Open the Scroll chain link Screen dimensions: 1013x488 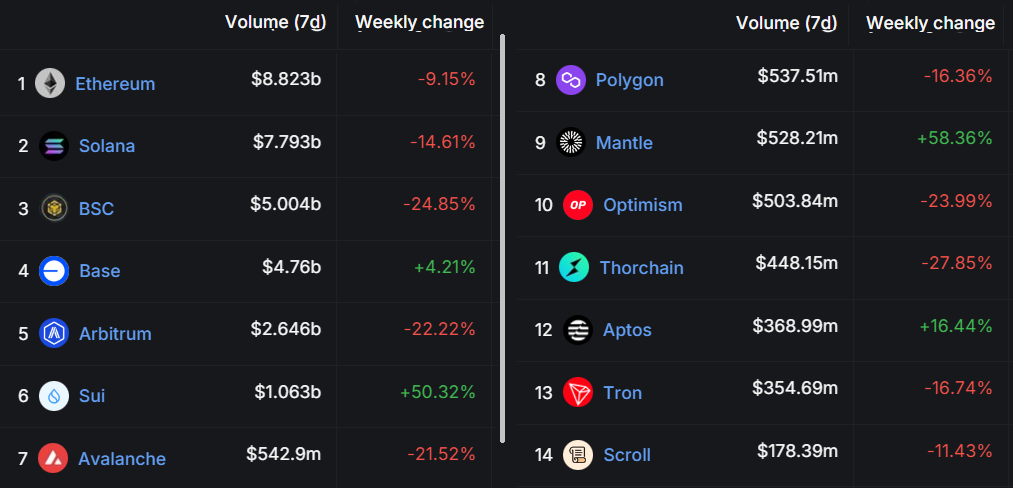(x=627, y=455)
